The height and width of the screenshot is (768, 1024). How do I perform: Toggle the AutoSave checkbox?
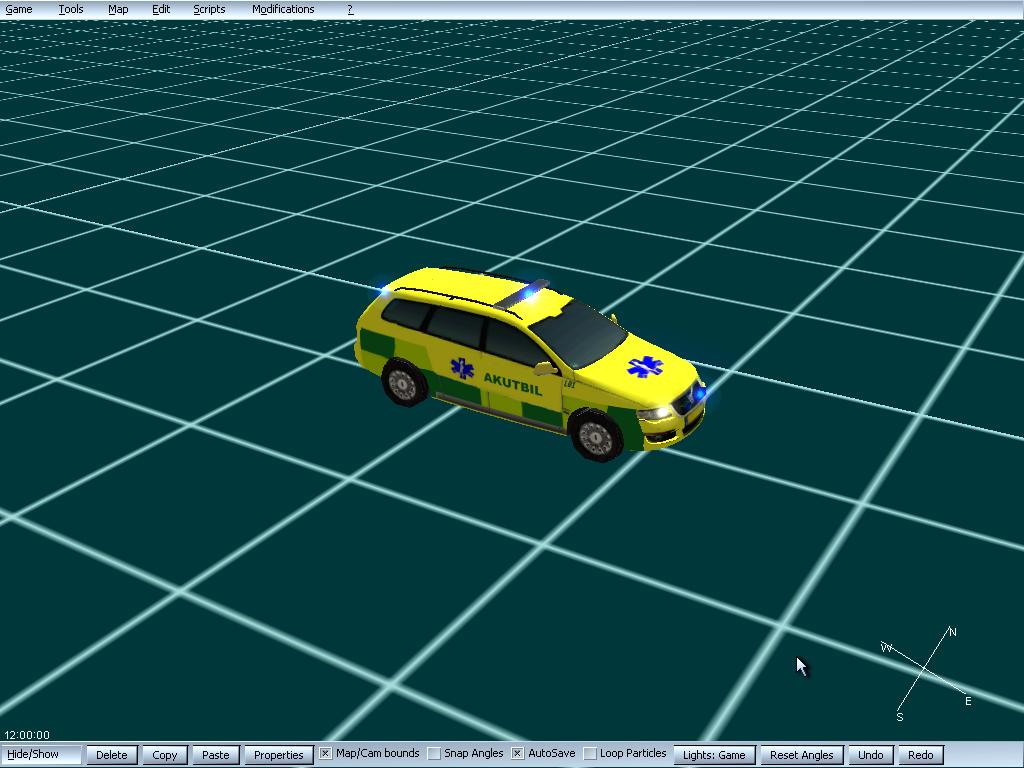pyautogui.click(x=517, y=754)
